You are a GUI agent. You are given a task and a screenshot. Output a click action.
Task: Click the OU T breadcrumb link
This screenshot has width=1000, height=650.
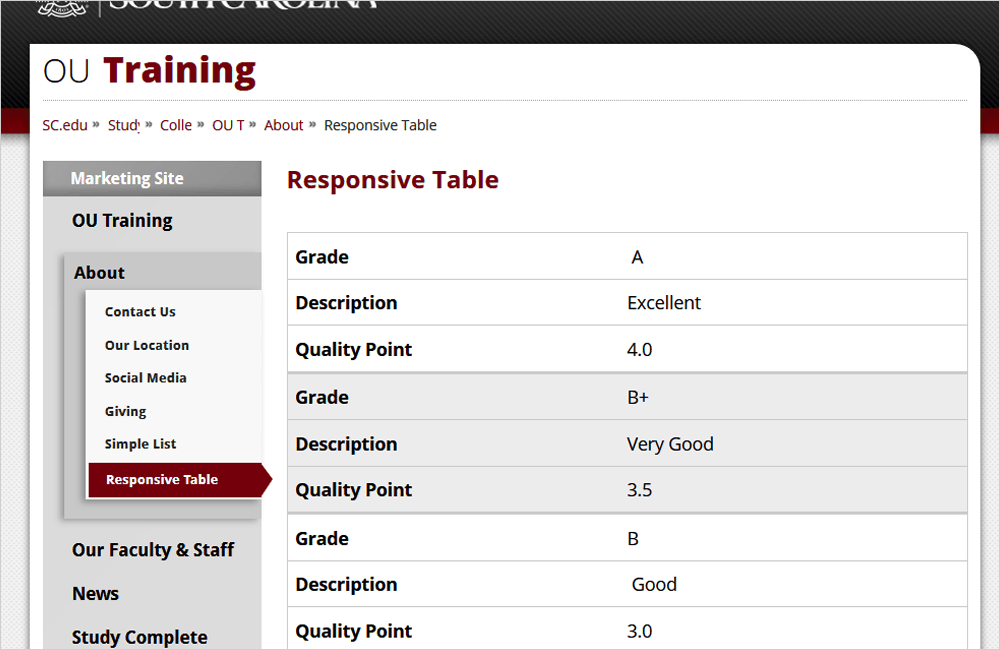pyautogui.click(x=228, y=125)
